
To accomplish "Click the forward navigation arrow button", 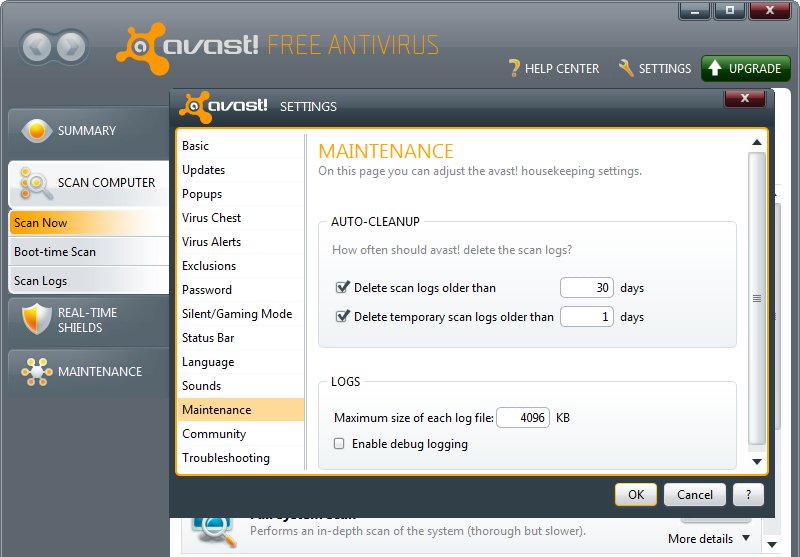I will (x=71, y=47).
